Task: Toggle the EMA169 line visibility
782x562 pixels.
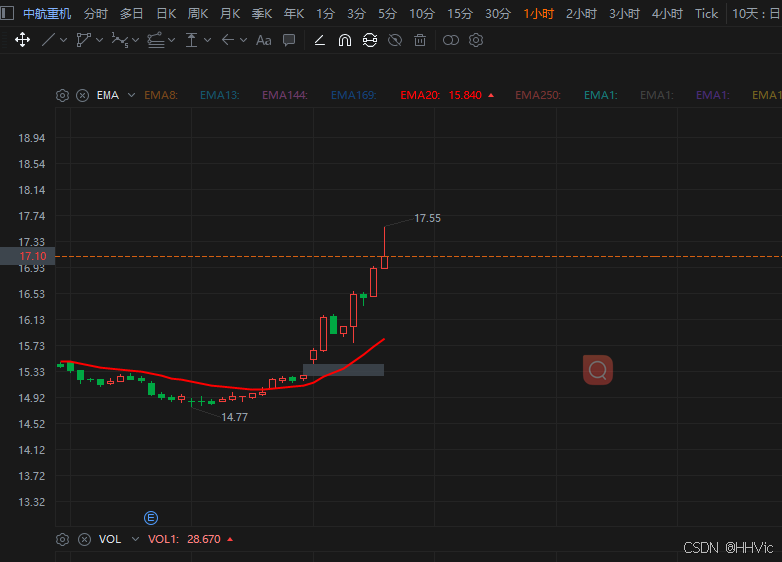Action: click(x=354, y=95)
